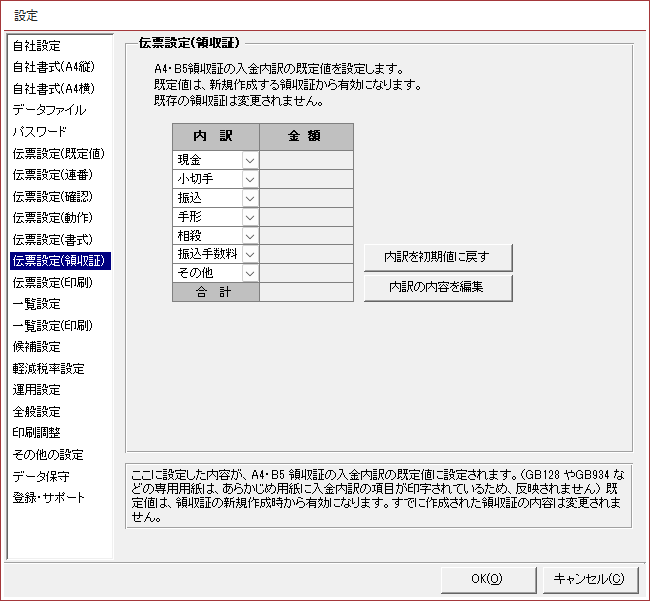The width and height of the screenshot is (650, 601).
Task: Click the 金額 field for その他
Action: 306,273
